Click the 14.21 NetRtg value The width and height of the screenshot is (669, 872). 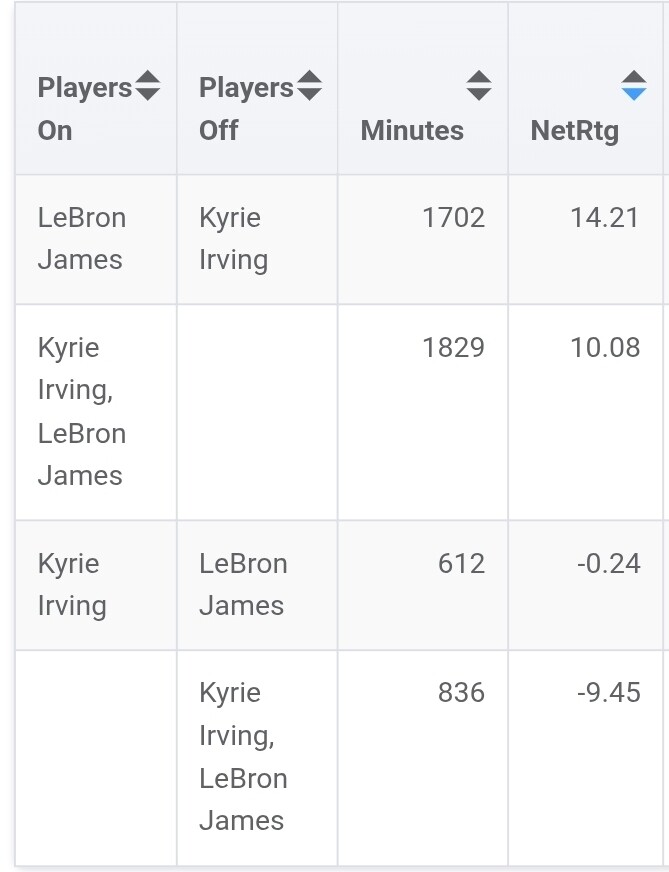coord(605,218)
